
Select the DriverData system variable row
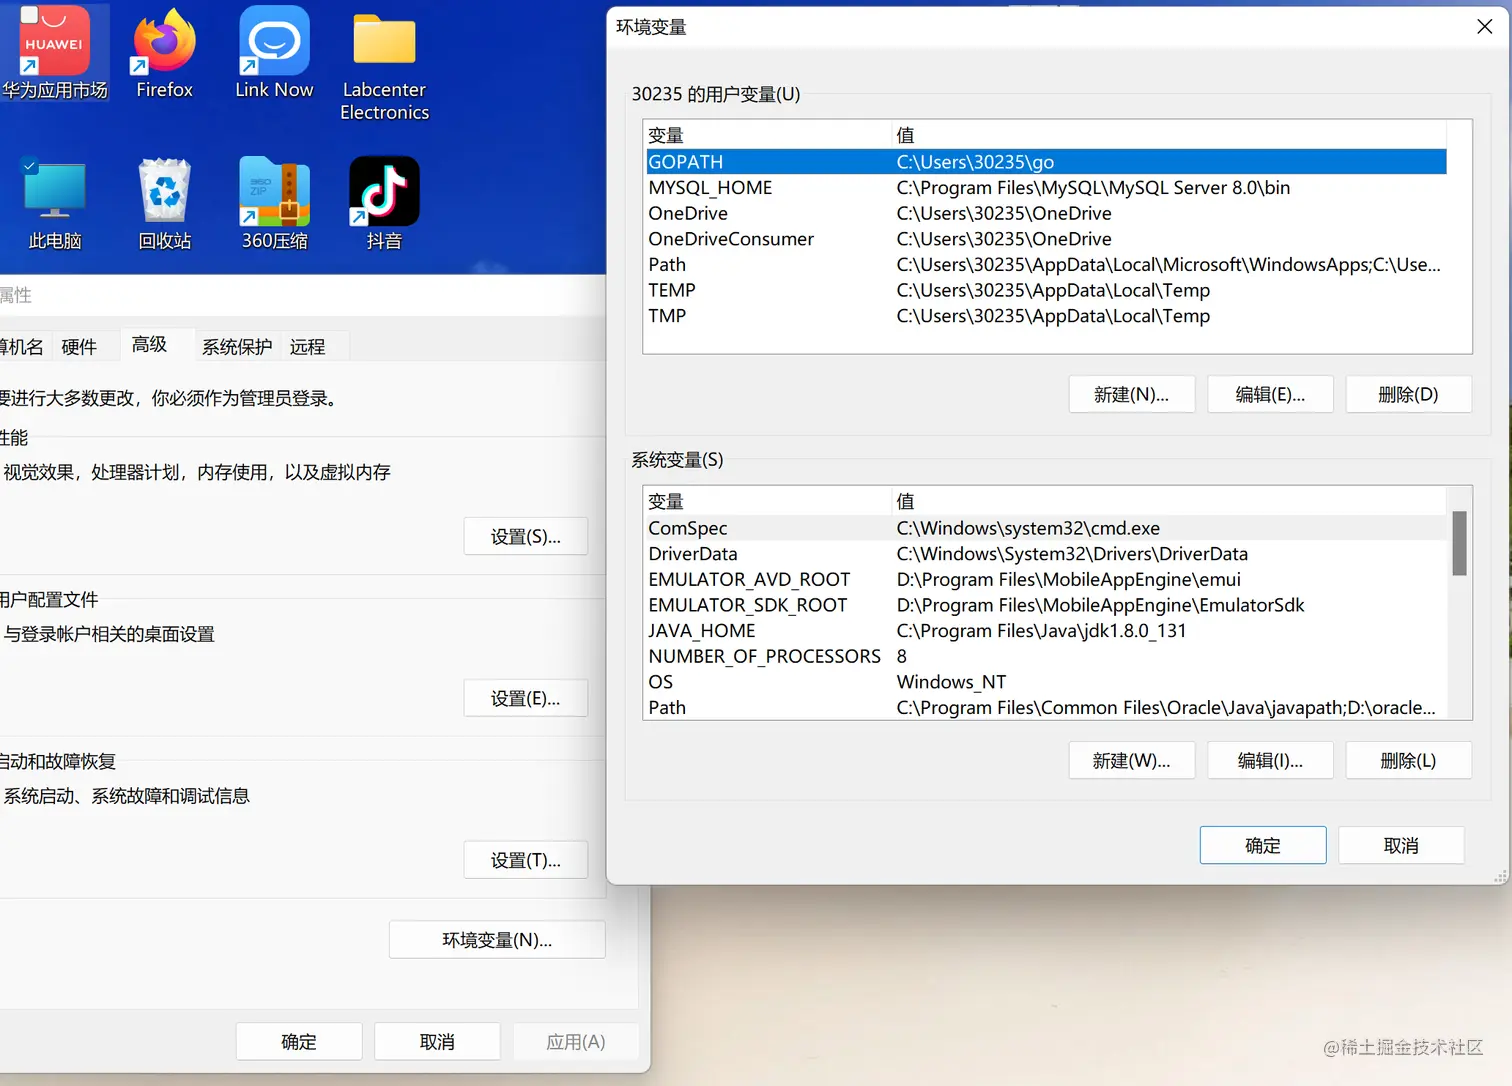tap(1046, 553)
